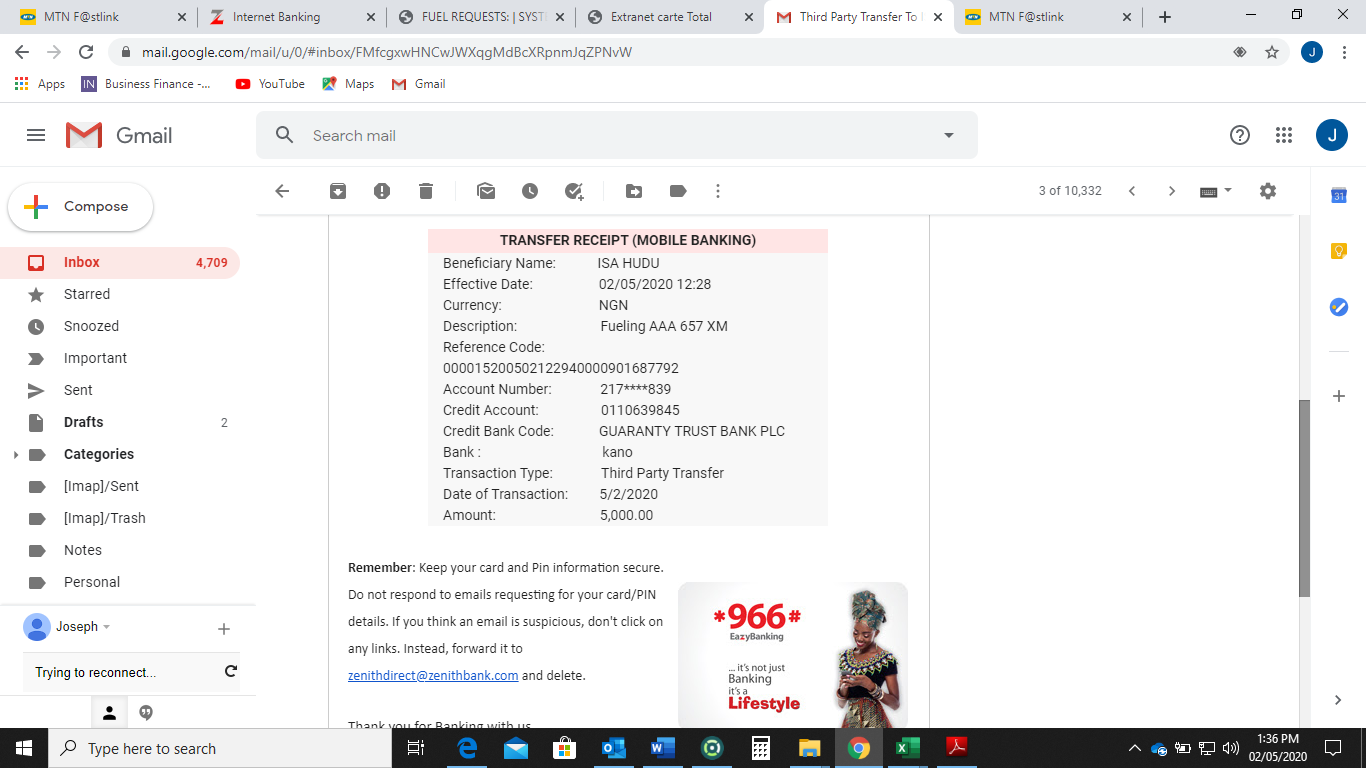
Task: Open the Gmail main menu hamburger
Action: coord(36,135)
